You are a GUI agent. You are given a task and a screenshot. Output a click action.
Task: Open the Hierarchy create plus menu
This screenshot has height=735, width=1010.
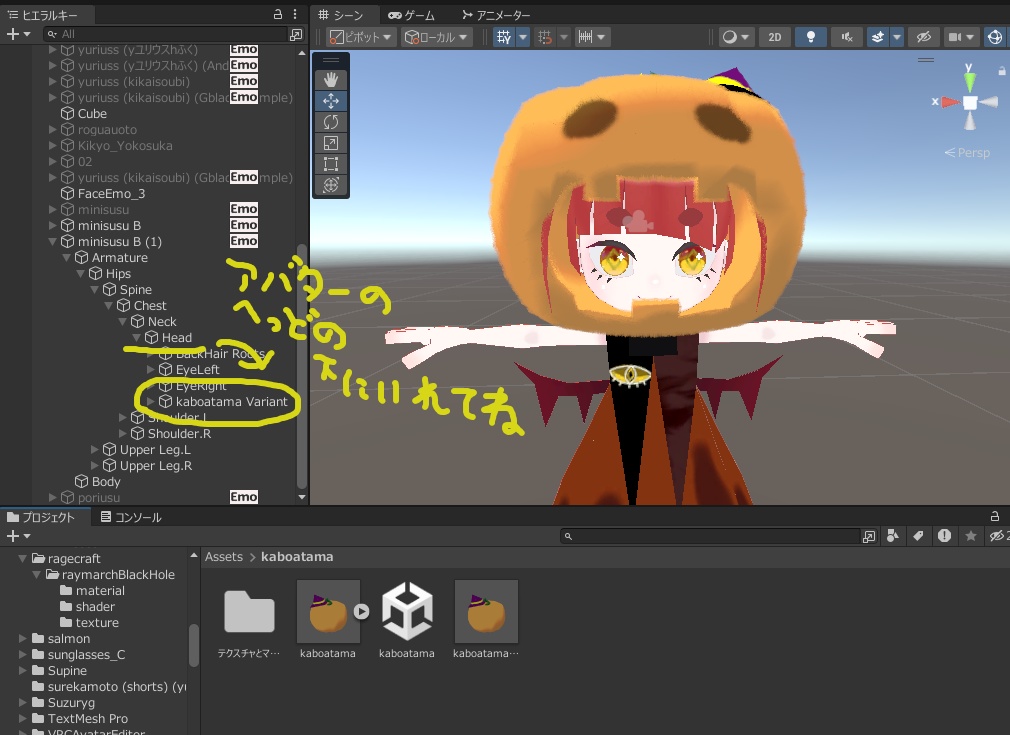tap(18, 34)
